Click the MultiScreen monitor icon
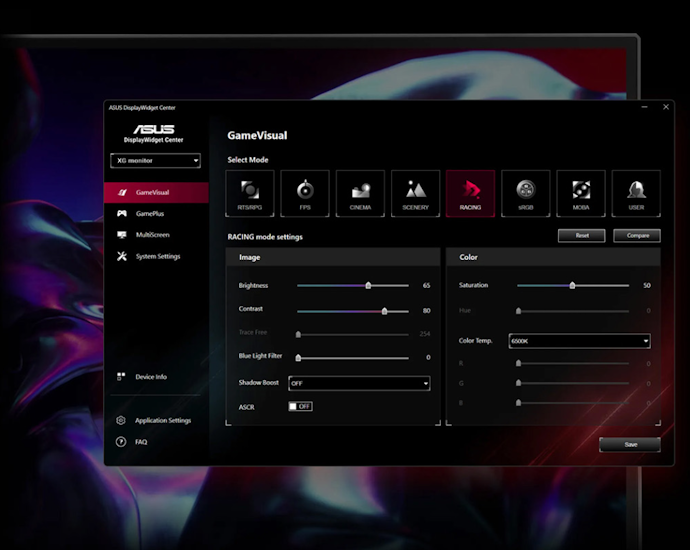690x550 pixels. tap(122, 235)
